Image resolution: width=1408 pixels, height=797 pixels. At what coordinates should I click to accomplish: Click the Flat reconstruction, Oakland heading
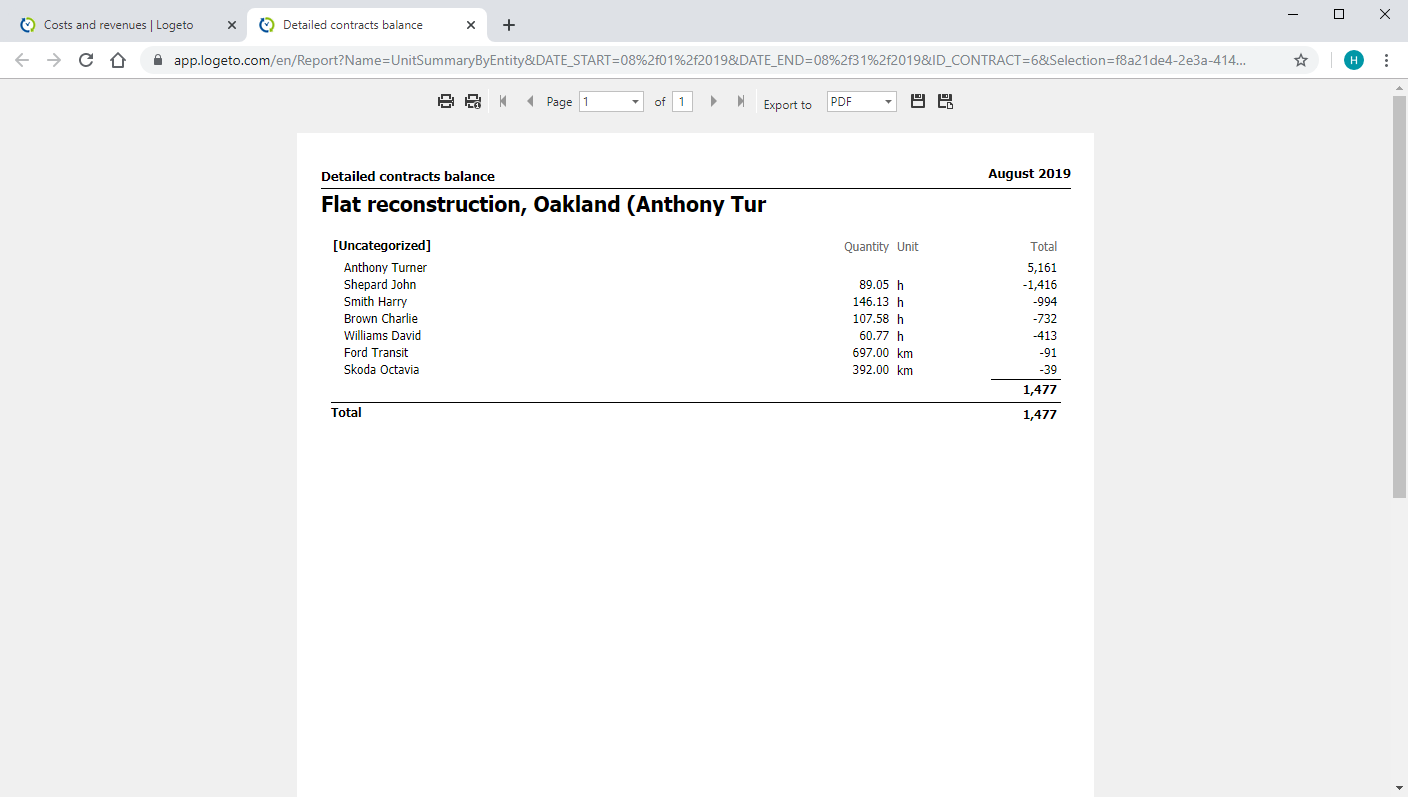(x=543, y=205)
